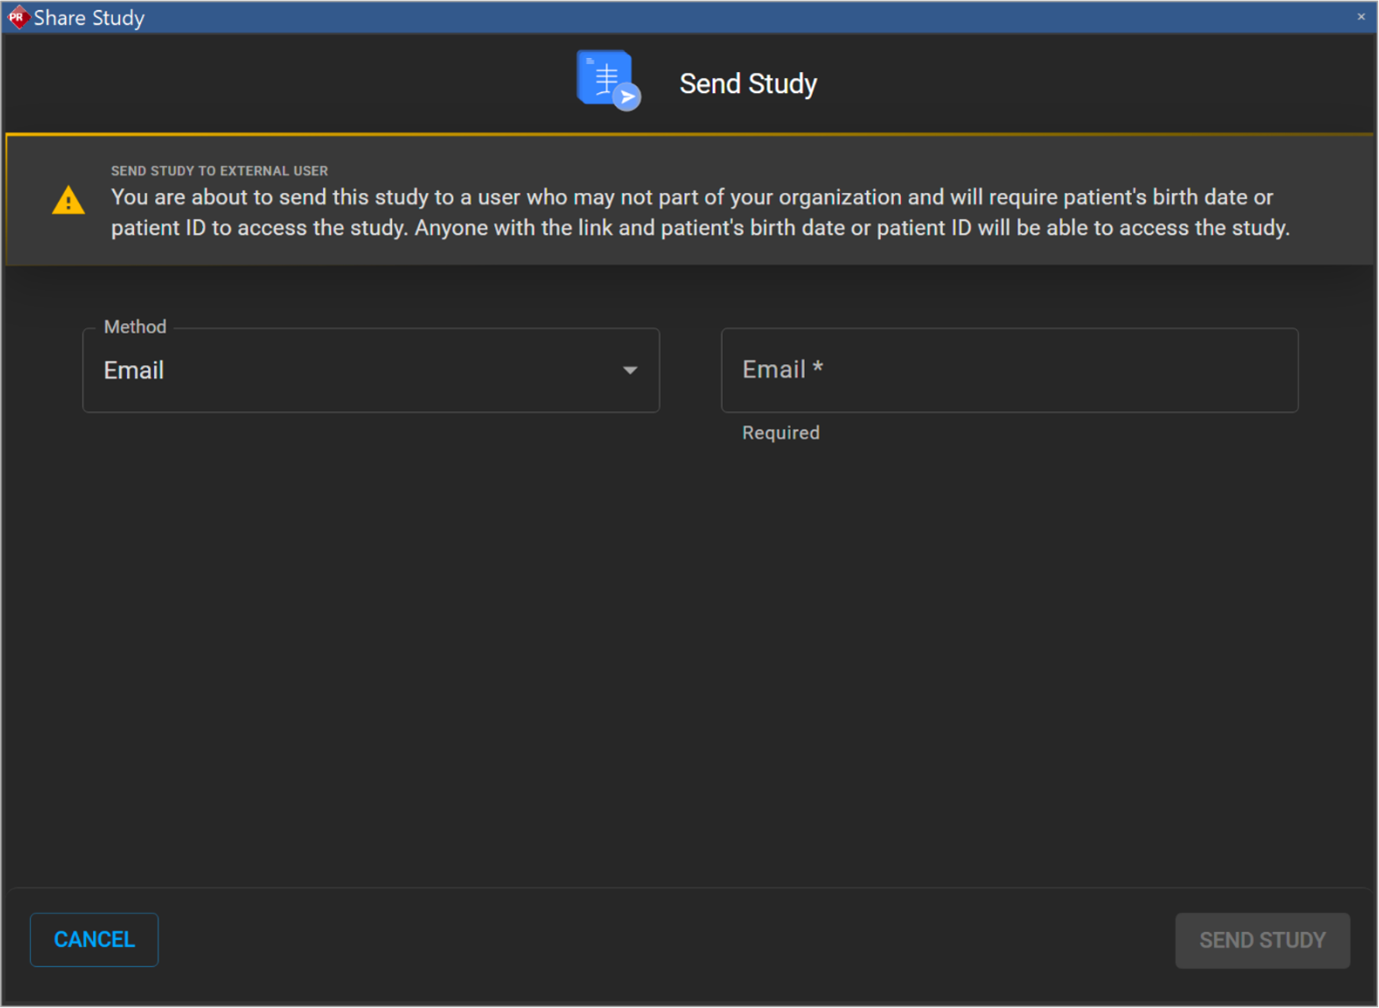Viewport: 1379px width, 1008px height.
Task: Click the Method field label
Action: pos(134,327)
